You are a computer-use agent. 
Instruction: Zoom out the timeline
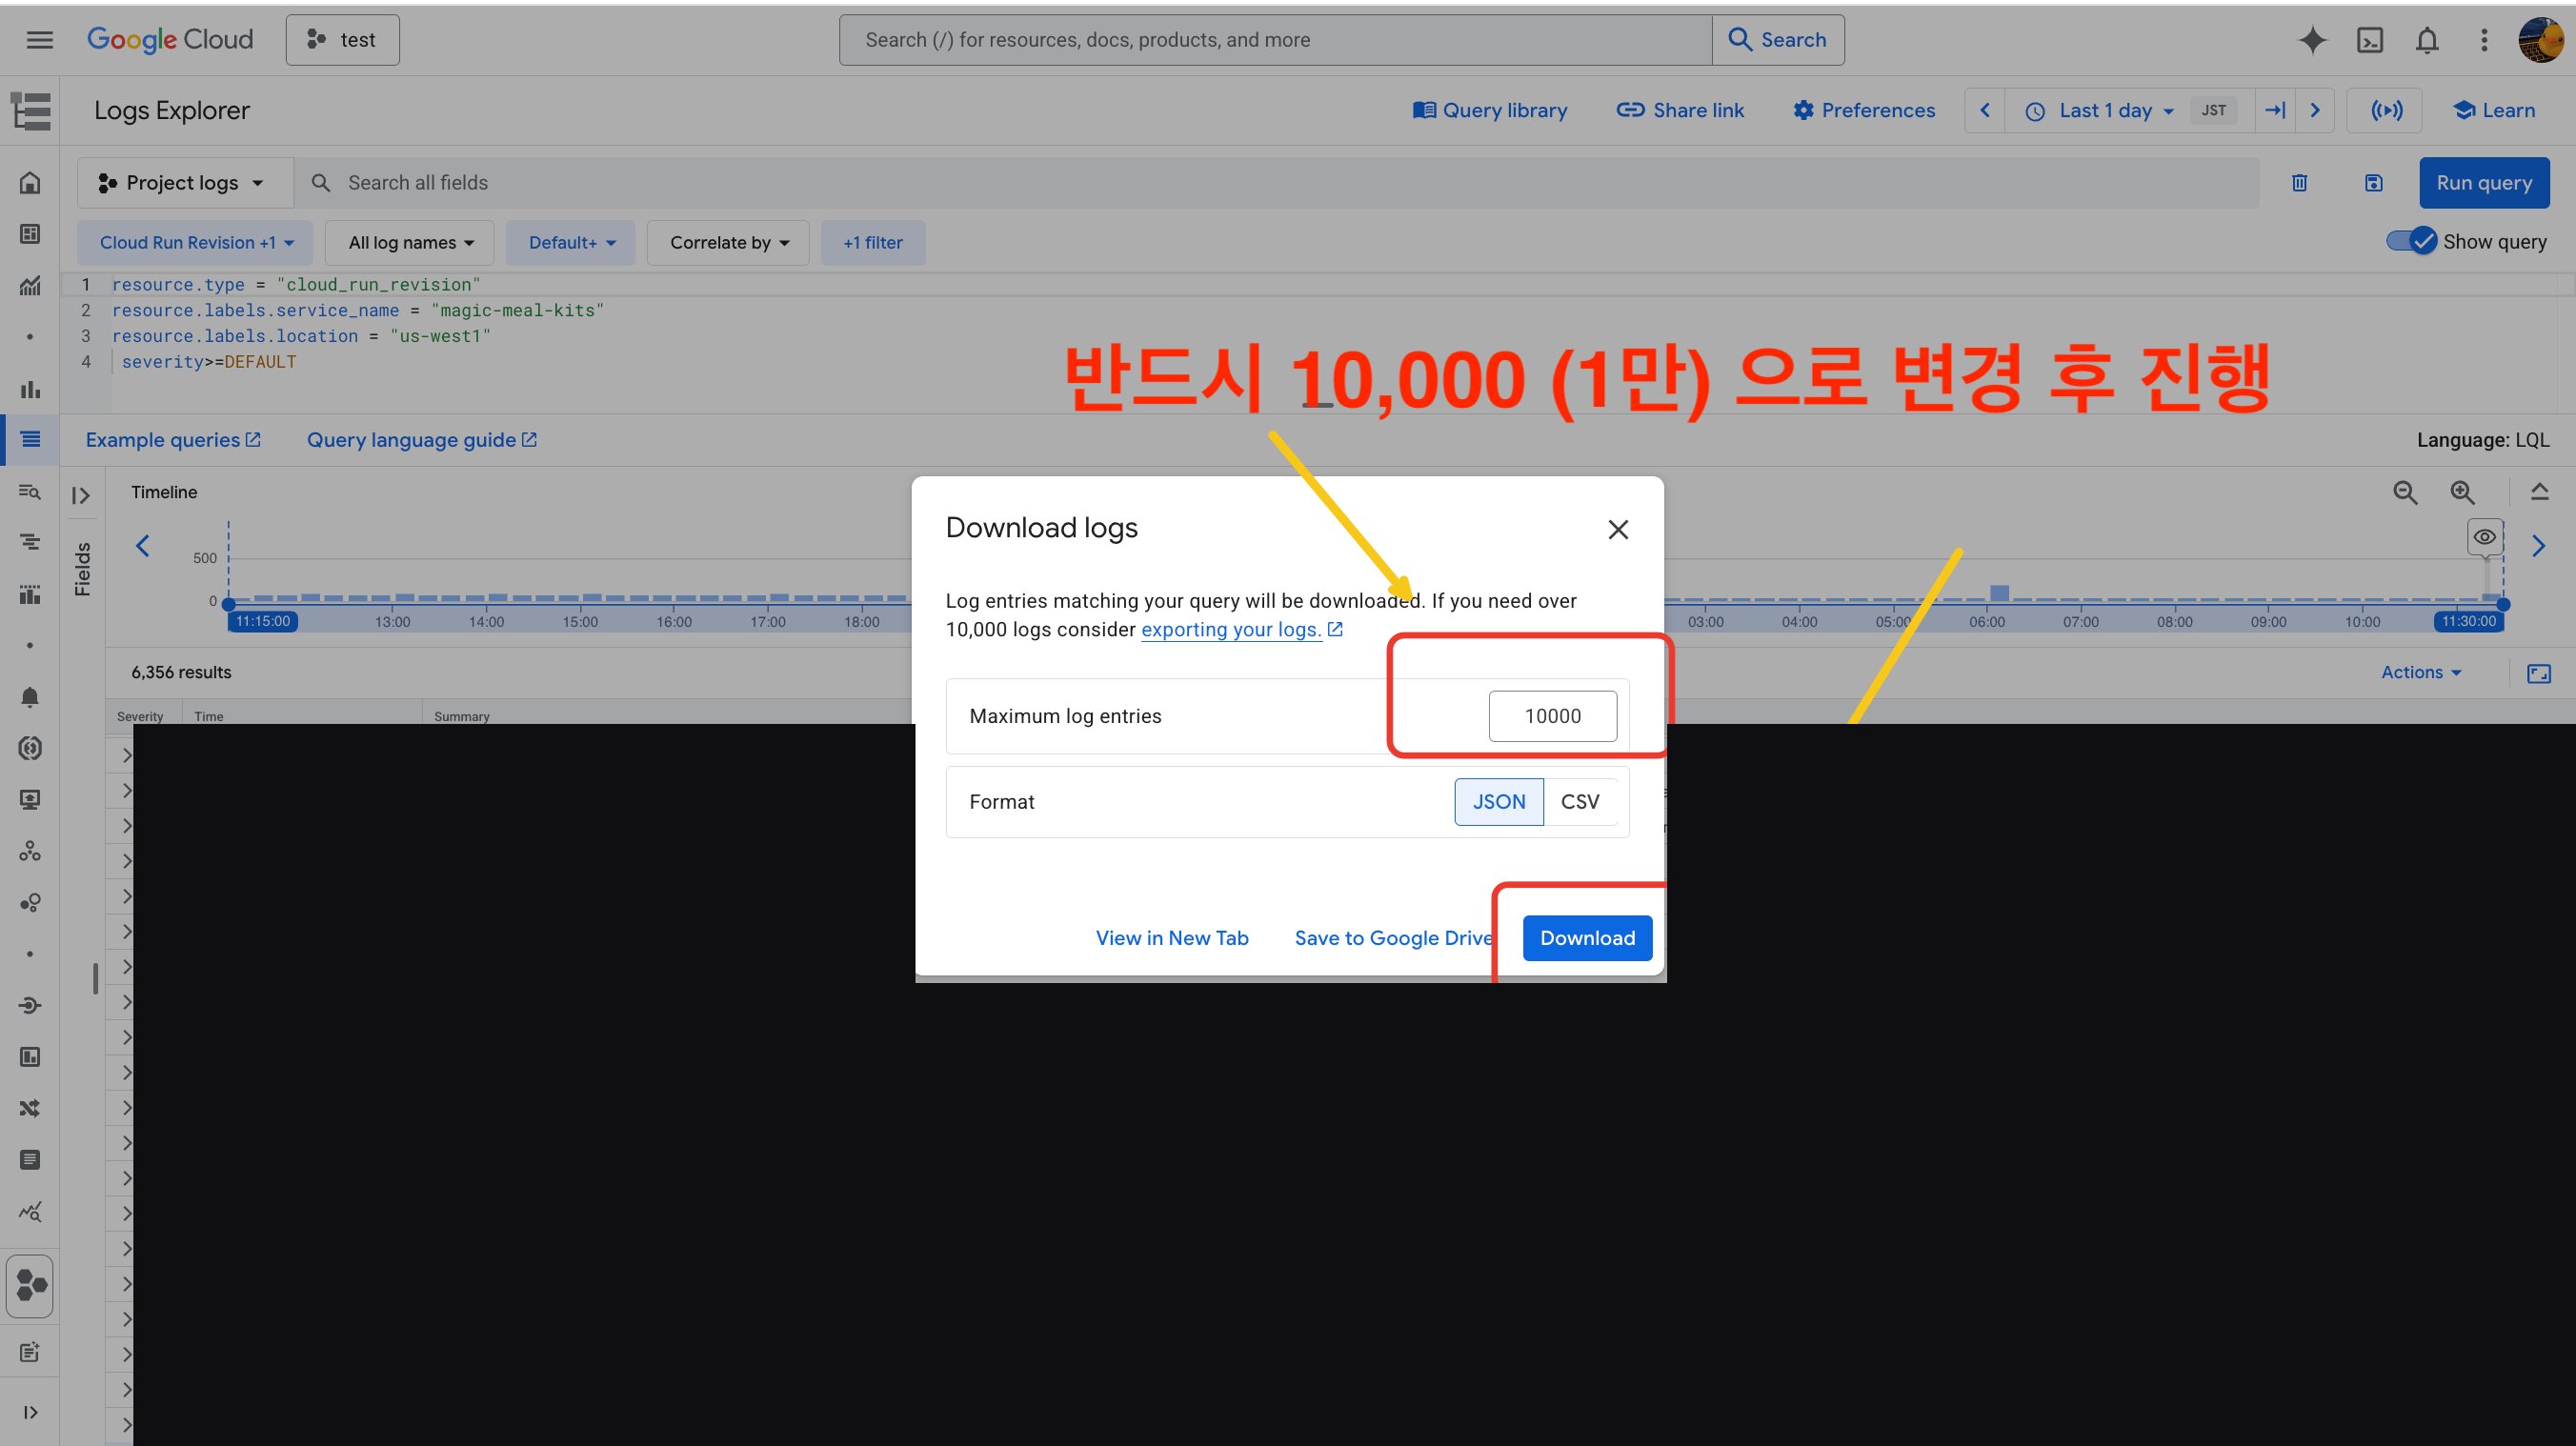2405,492
